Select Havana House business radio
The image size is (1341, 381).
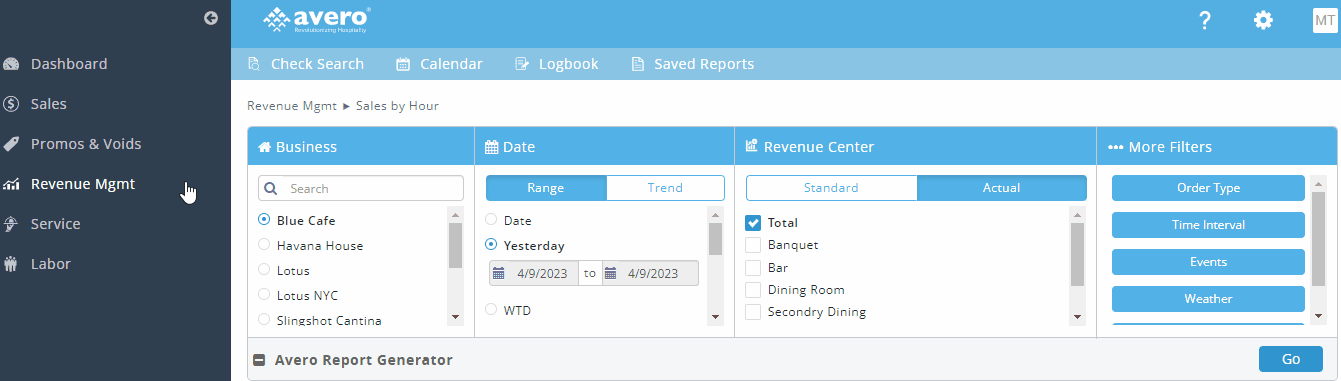point(264,245)
